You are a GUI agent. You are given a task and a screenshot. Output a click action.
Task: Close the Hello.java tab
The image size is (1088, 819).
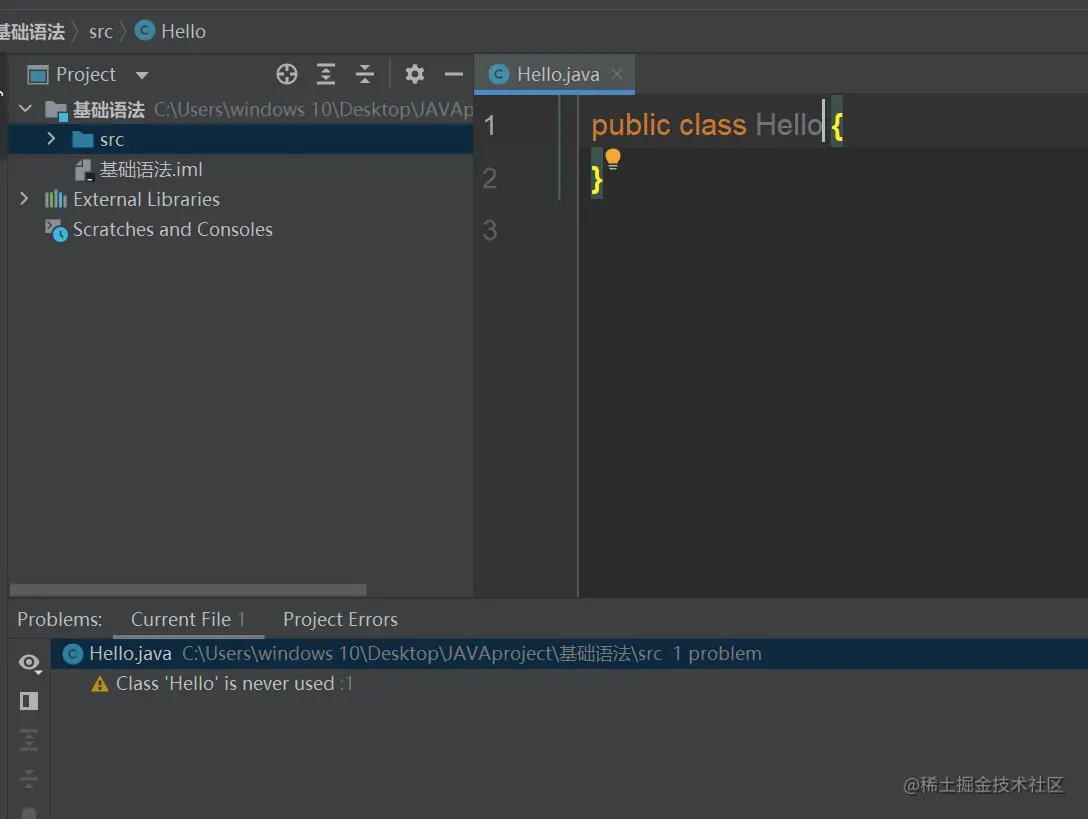(617, 74)
